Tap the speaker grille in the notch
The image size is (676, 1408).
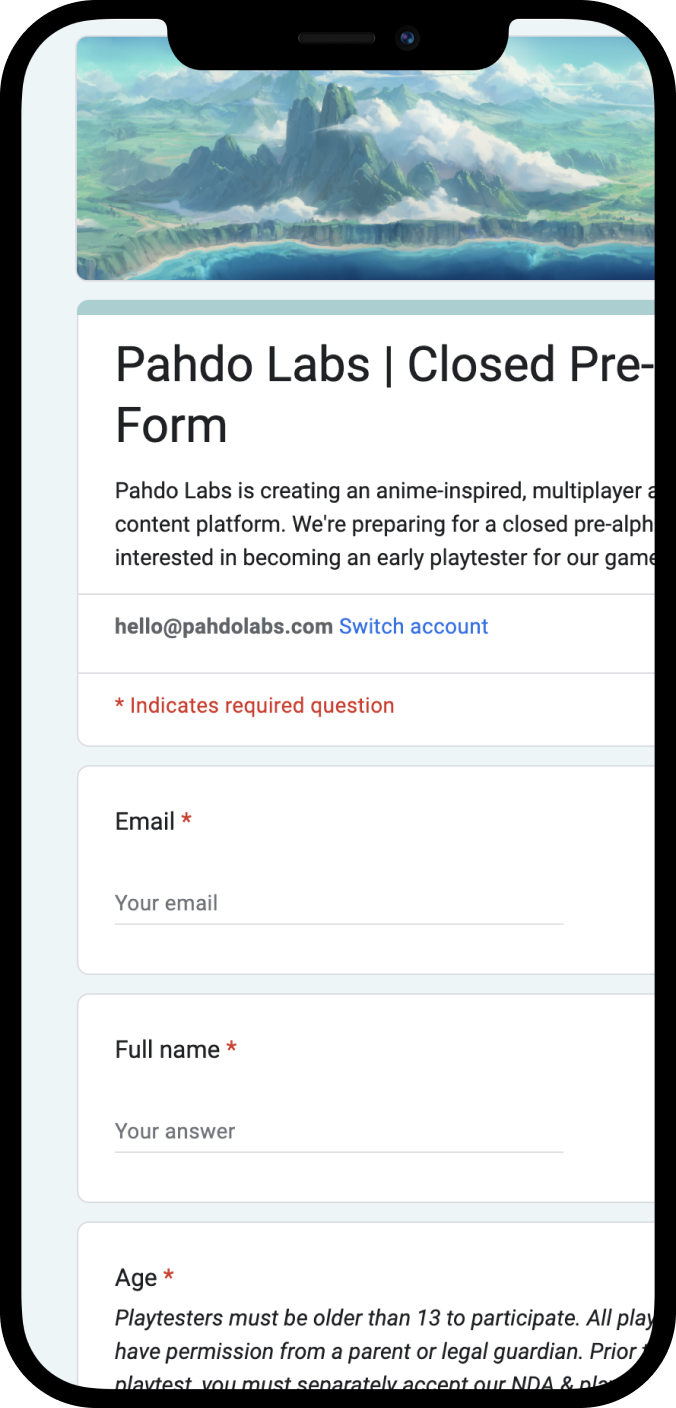336,39
